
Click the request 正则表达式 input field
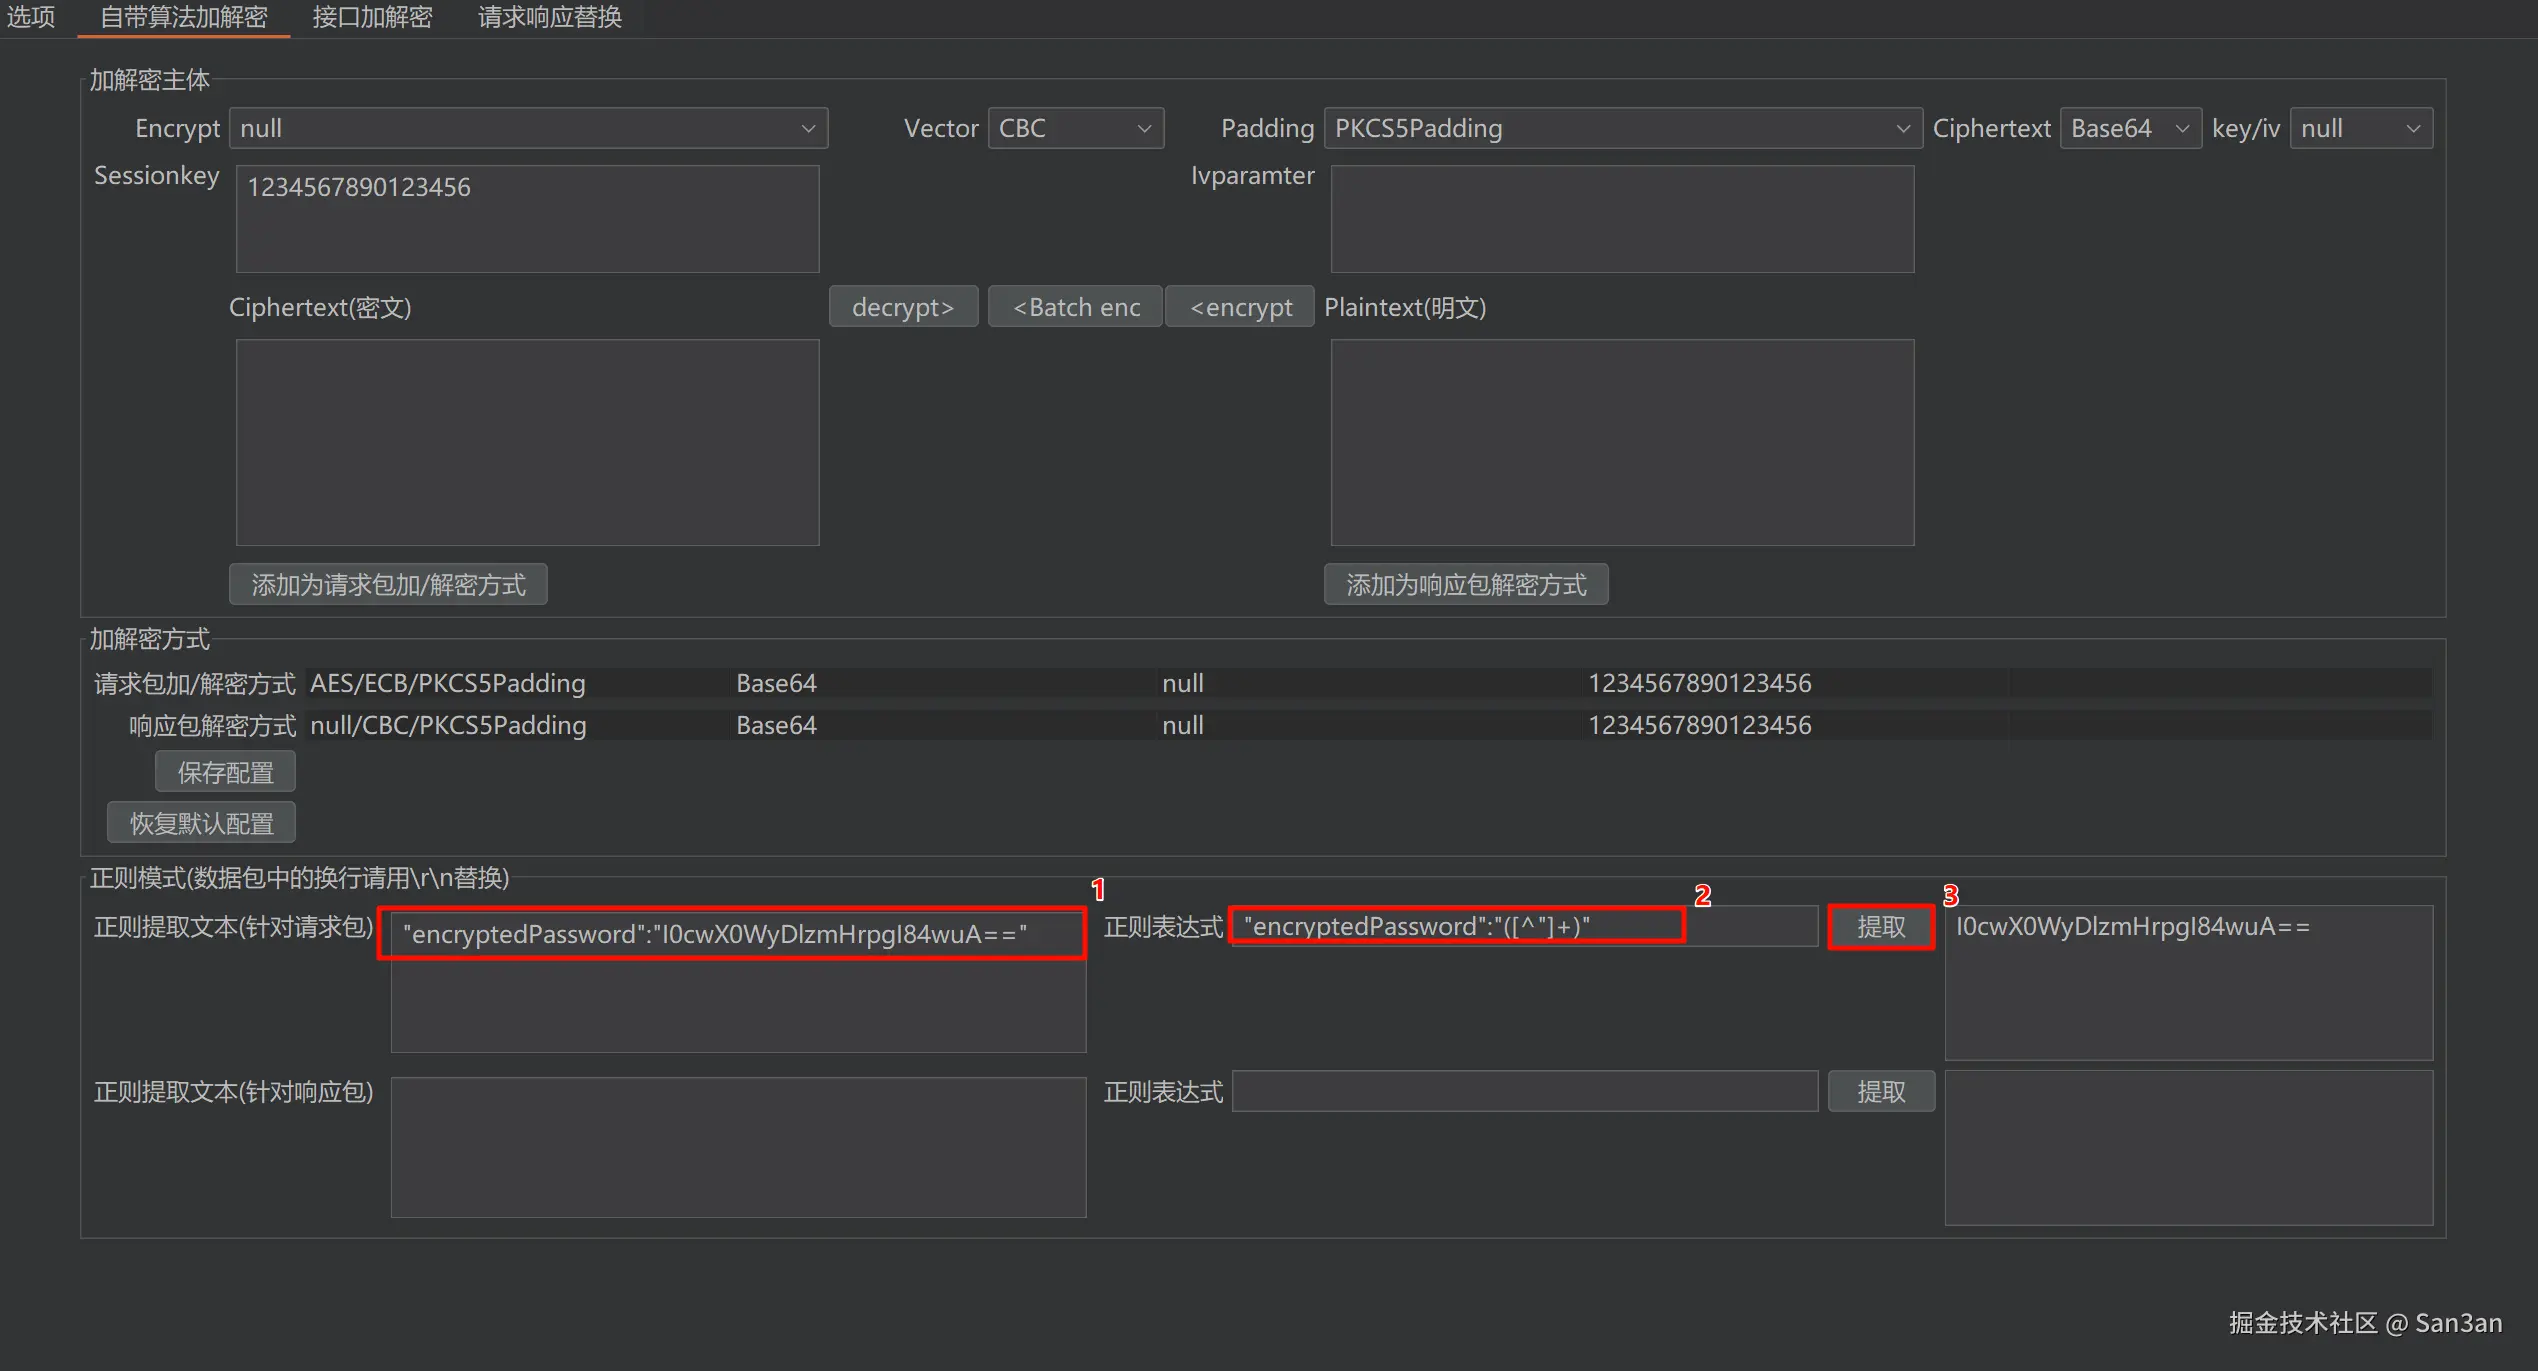pyautogui.click(x=1523, y=926)
